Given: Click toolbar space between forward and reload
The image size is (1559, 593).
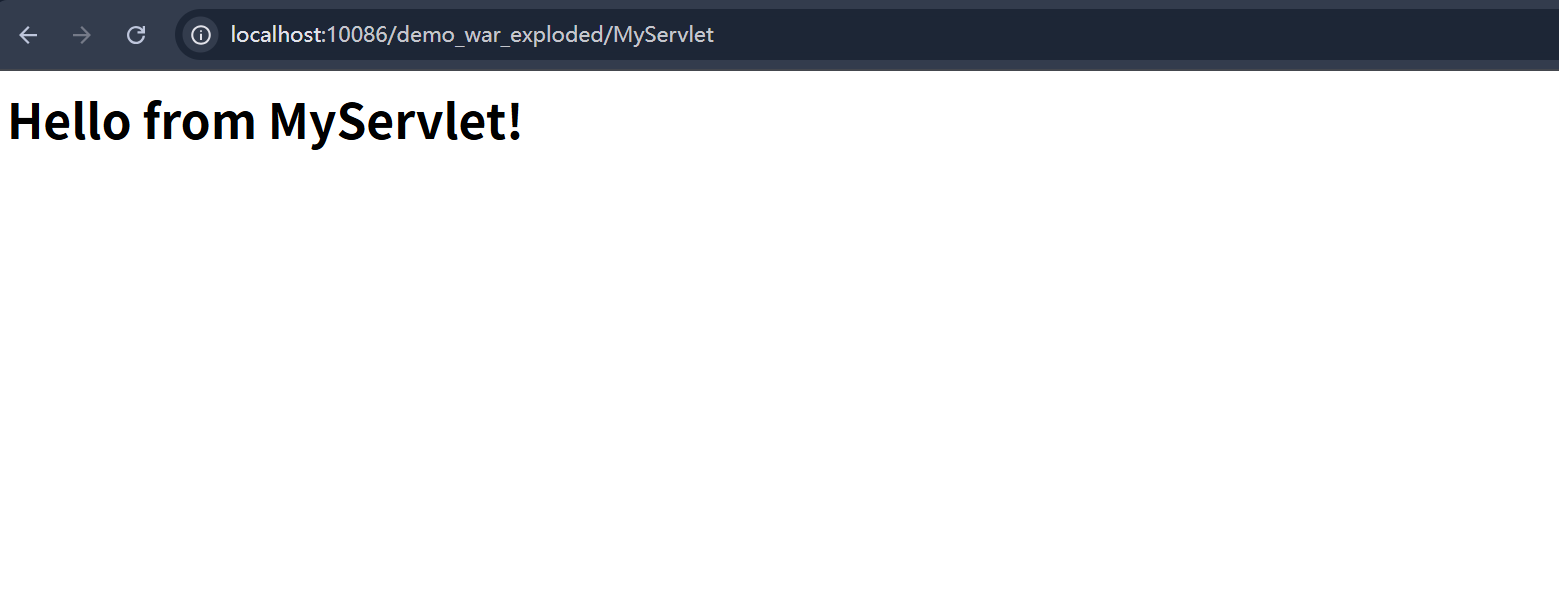Looking at the screenshot, I should (109, 35).
